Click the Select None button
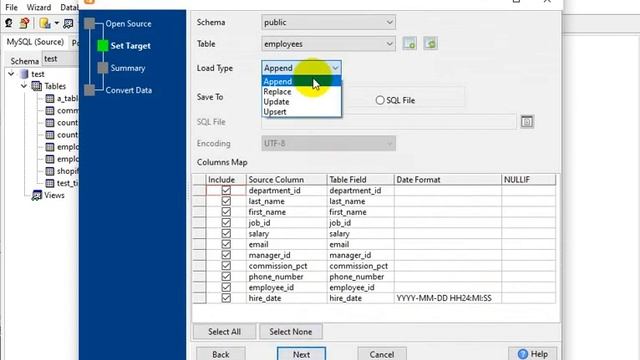The height and width of the screenshot is (360, 640). pyautogui.click(x=291, y=331)
